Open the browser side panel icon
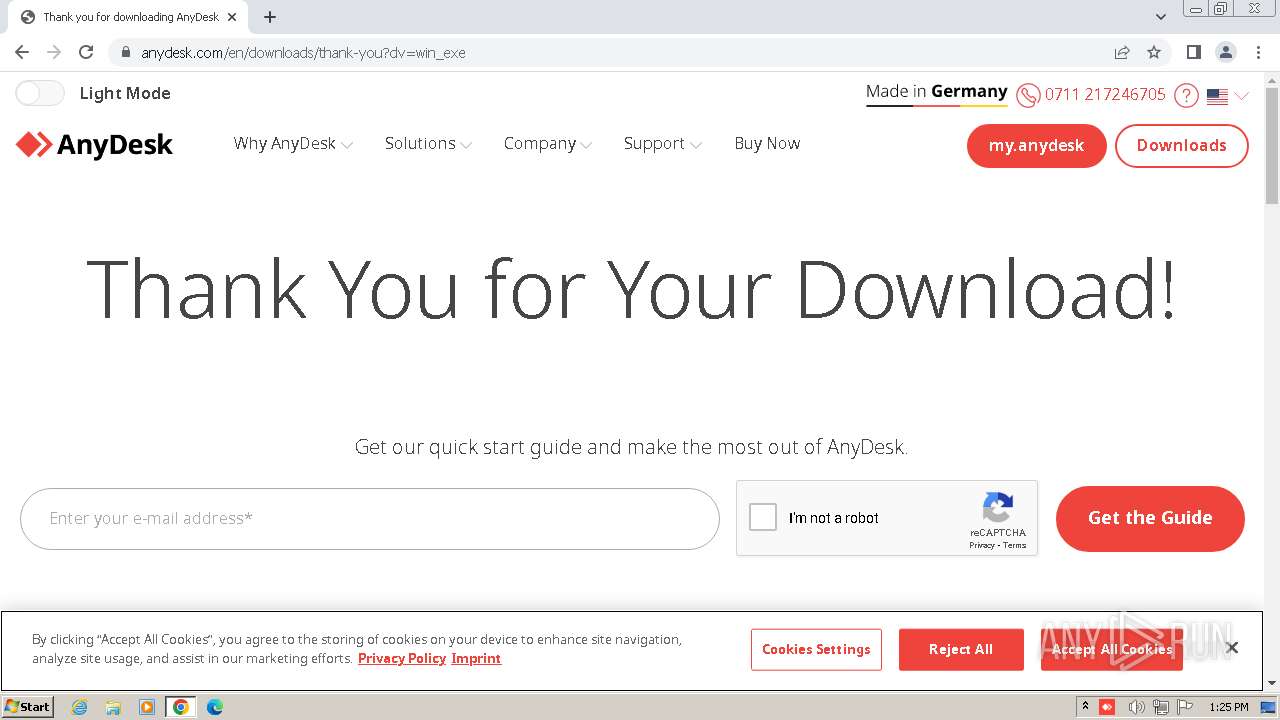Viewport: 1280px width, 720px height. point(1193,52)
